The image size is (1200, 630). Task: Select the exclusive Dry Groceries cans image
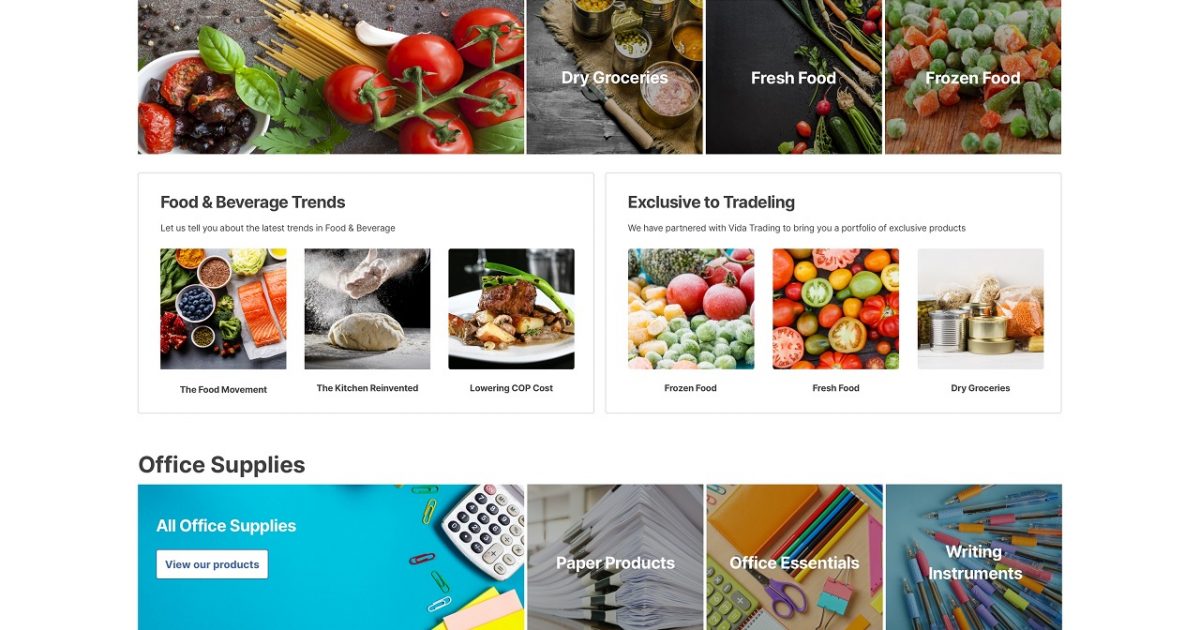(980, 309)
